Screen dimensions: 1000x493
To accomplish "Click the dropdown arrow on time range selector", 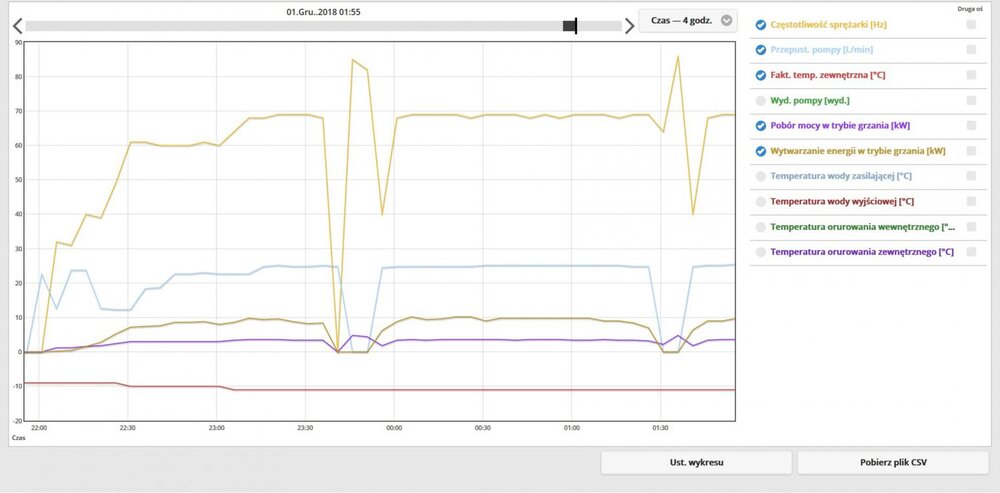I will (727, 20).
